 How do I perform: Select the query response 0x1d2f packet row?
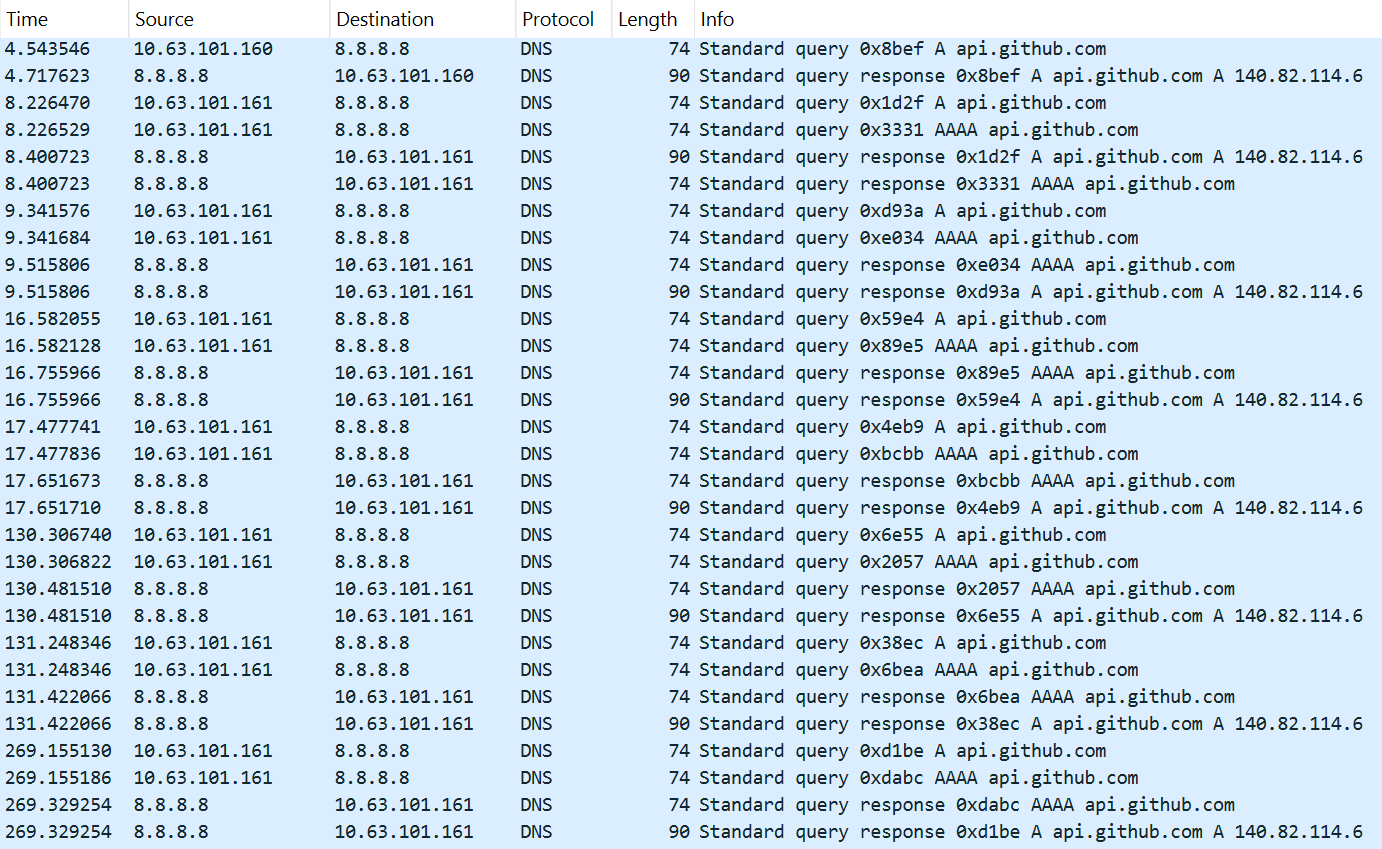[x=900, y=157]
